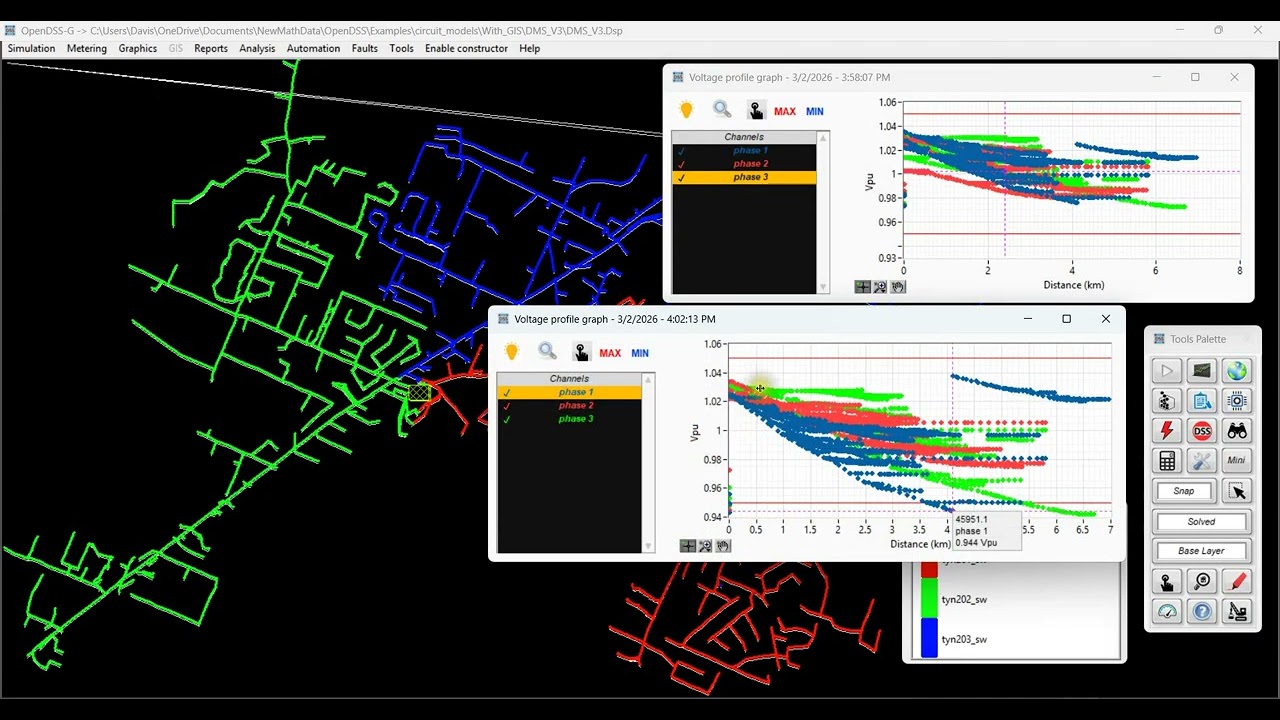Select the red highlighter marker tool
This screenshot has height=720, width=1280.
click(x=1237, y=581)
